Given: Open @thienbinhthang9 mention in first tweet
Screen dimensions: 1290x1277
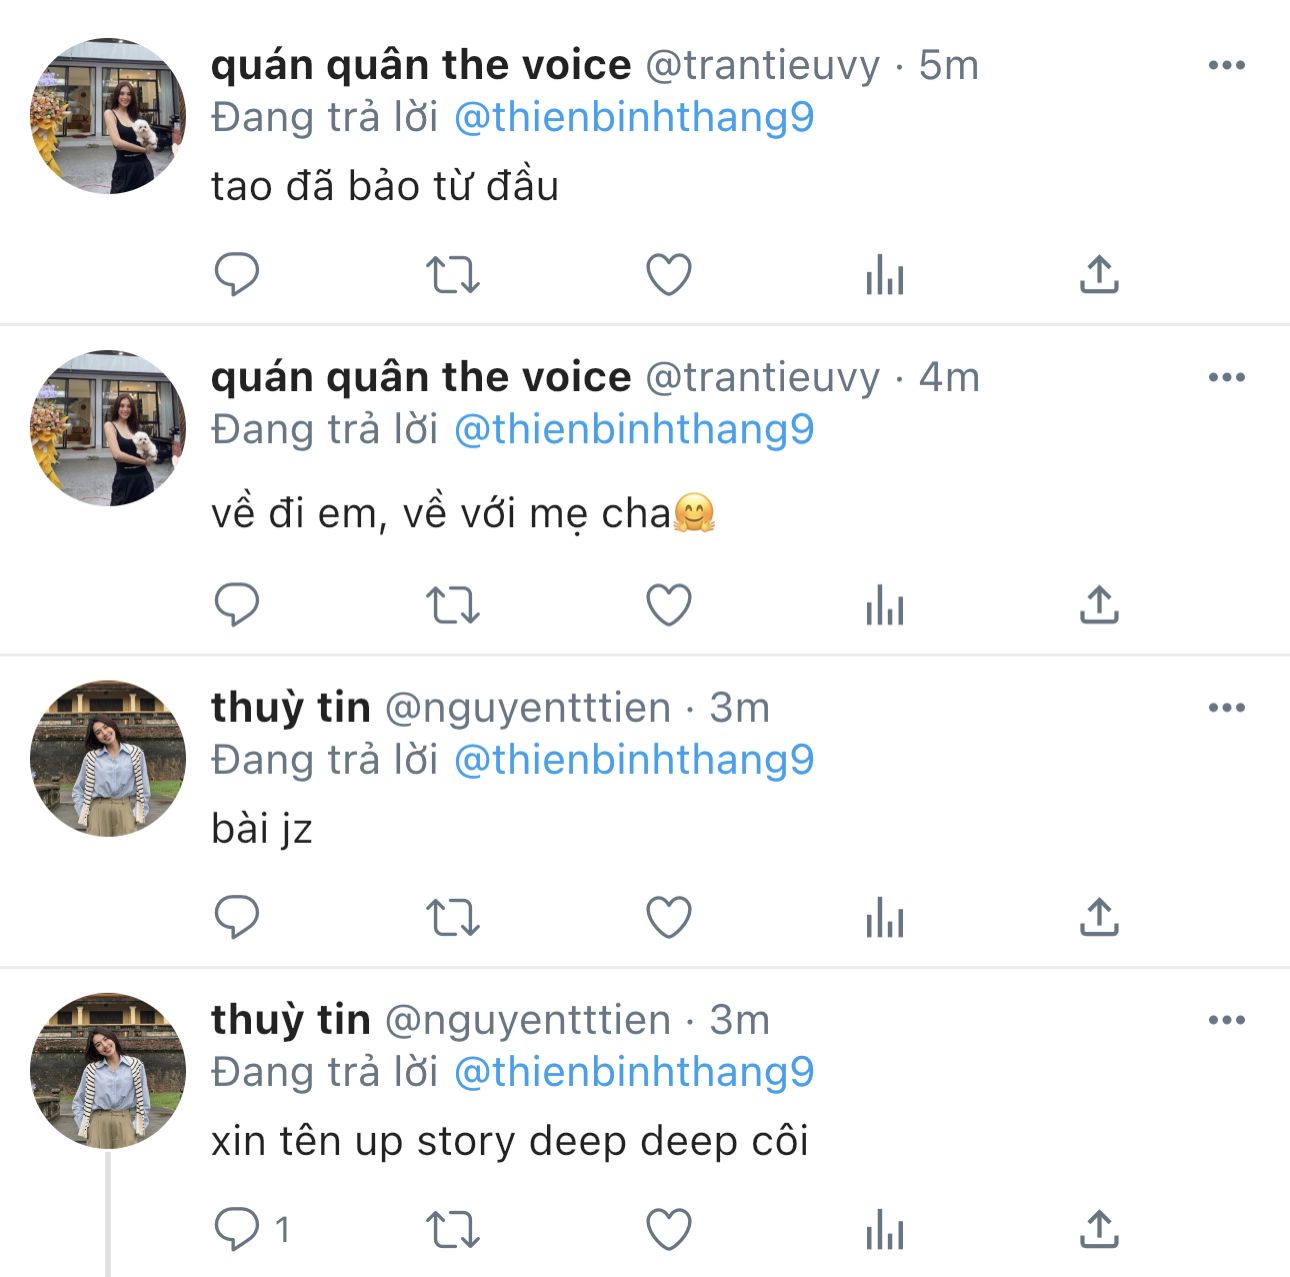Looking at the screenshot, I should pos(634,118).
